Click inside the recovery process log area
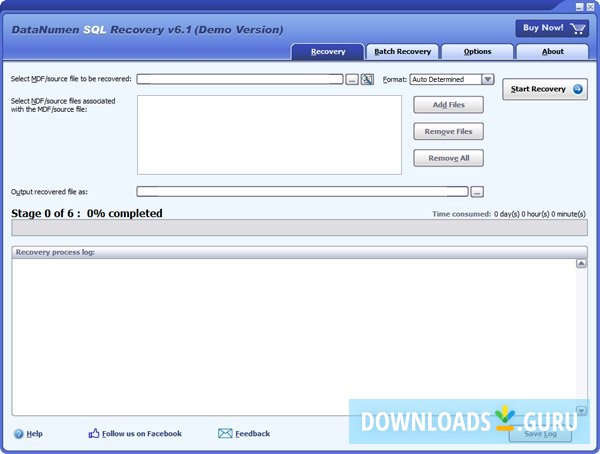Viewport: 600px width, 454px height. 294,337
